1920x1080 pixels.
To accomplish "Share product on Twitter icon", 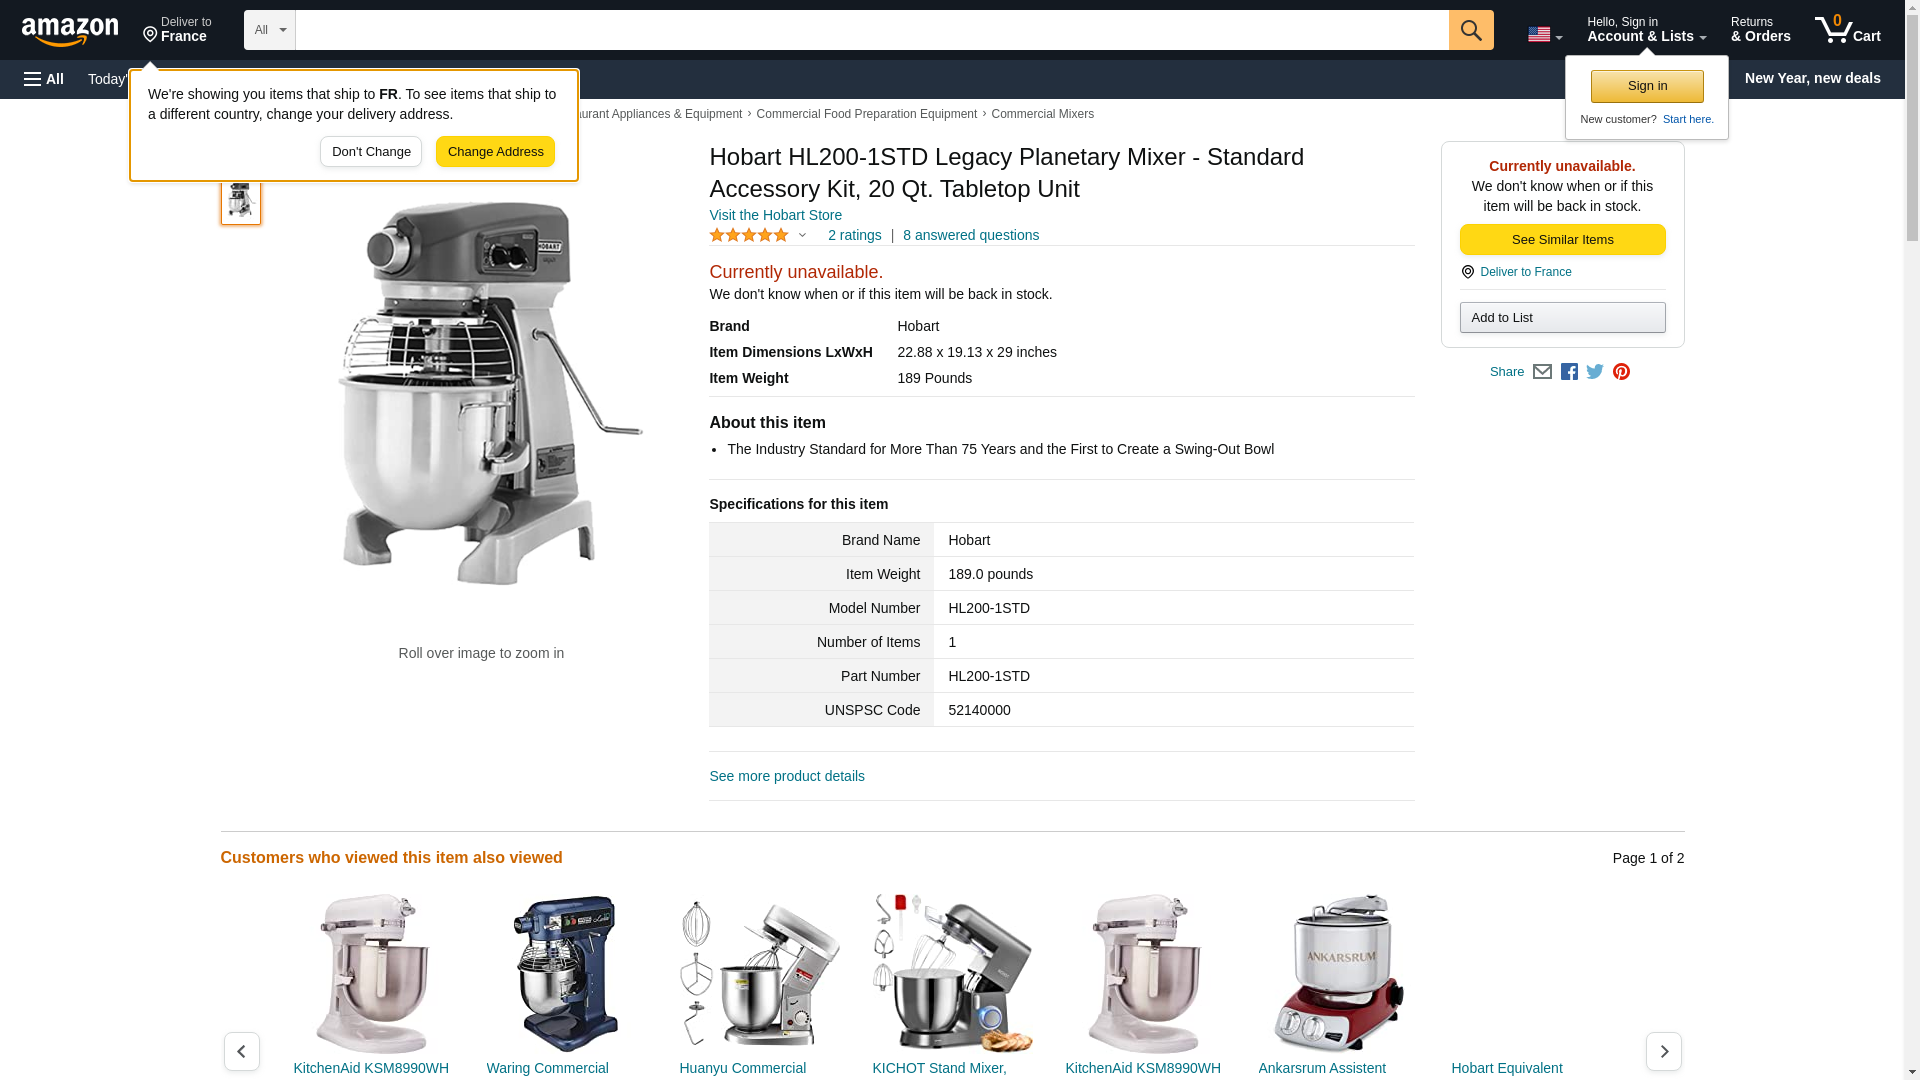I will click(1595, 372).
